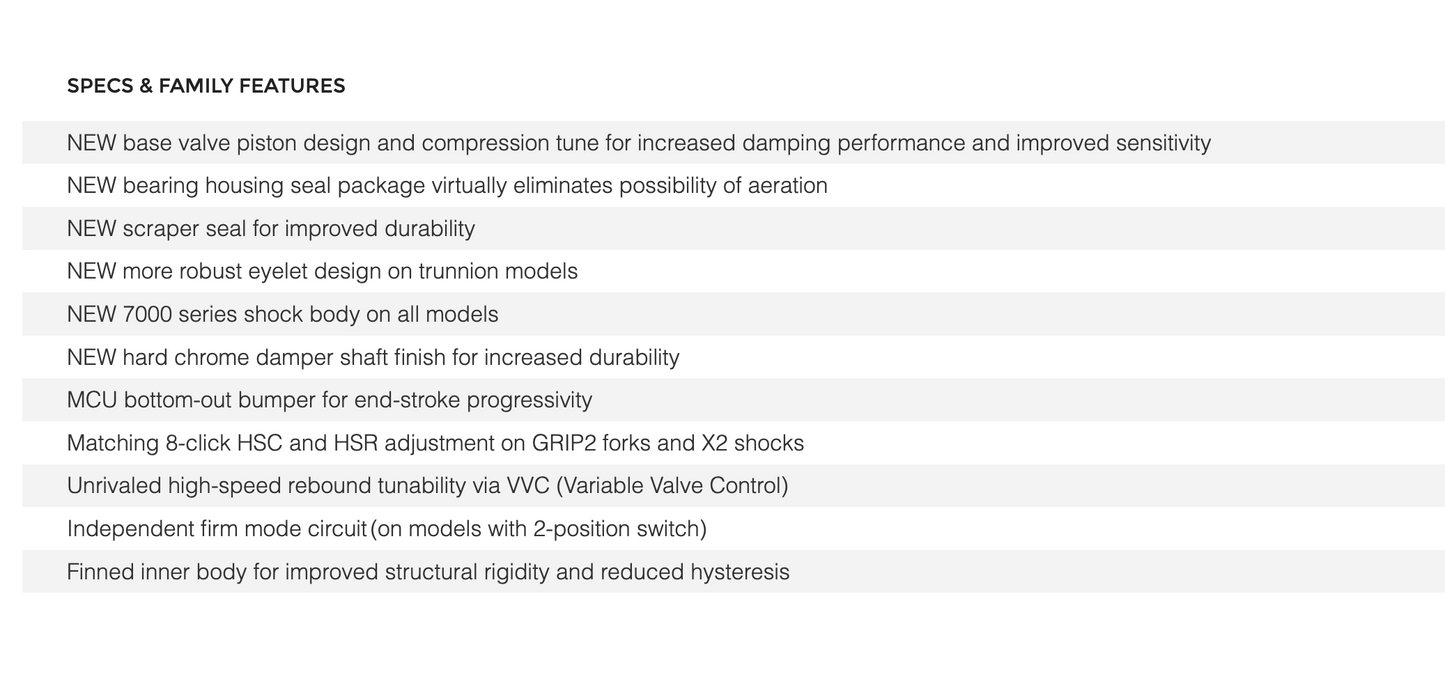Screen dimensions: 1445x688
Task: Select the 7000 series shock body row
Action: [282, 315]
